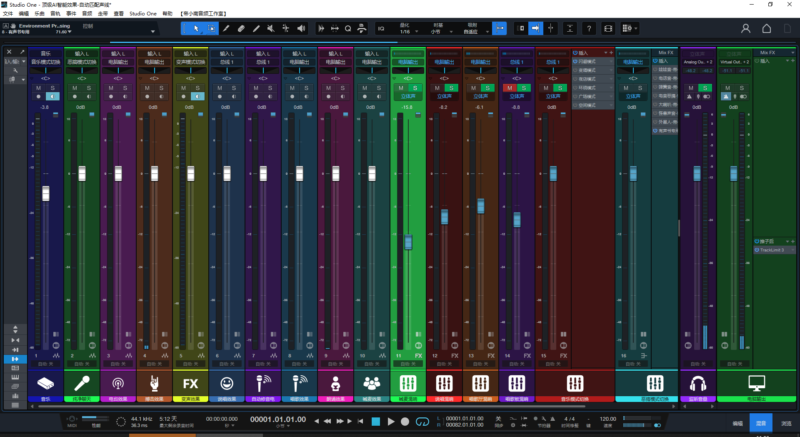The height and width of the screenshot is (437, 800).
Task: Unmute the red-lit M button on channel 14
Action: point(512,88)
